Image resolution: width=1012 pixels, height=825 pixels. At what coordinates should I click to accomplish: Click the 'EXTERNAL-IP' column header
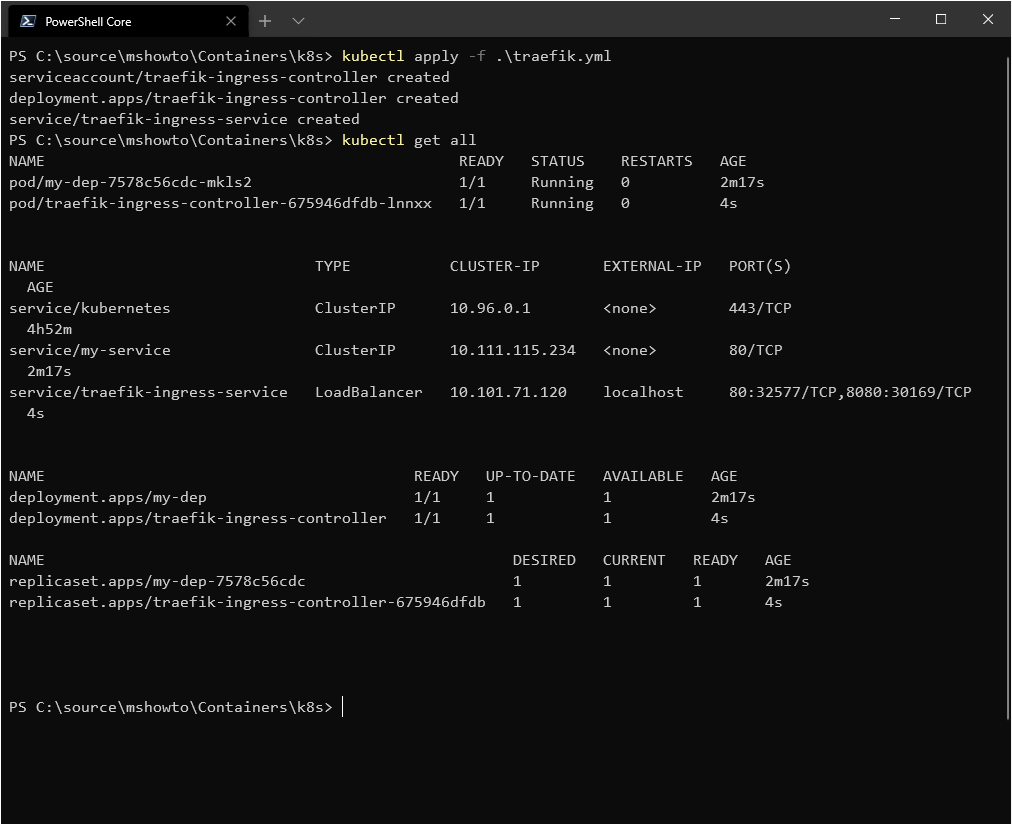pyautogui.click(x=652, y=266)
